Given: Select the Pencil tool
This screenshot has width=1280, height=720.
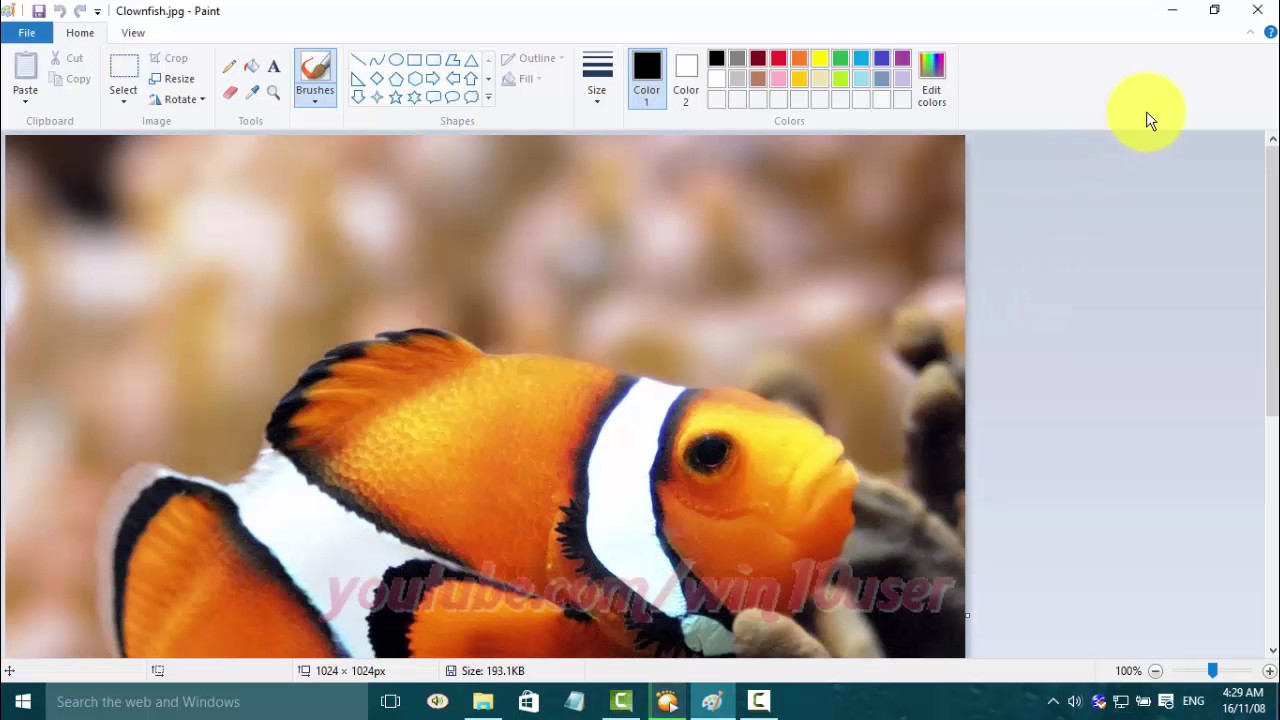Looking at the screenshot, I should click(229, 67).
